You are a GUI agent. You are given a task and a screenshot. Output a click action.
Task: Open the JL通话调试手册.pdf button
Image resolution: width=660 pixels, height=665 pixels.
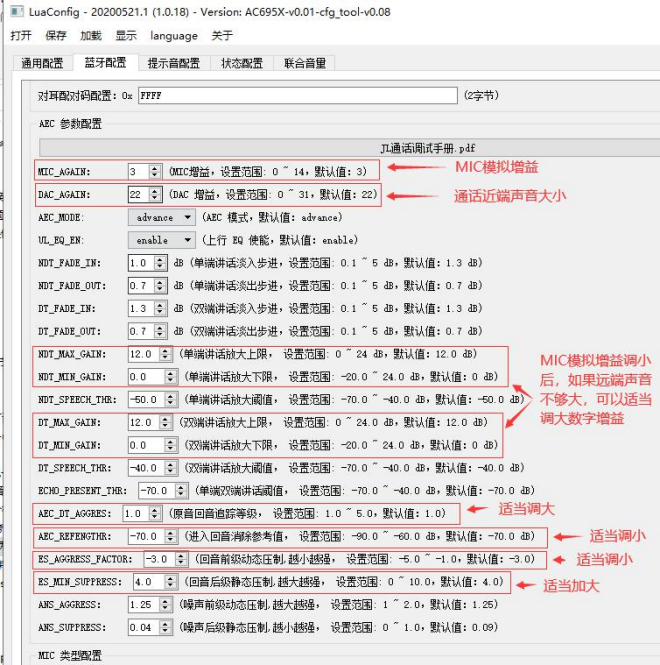[349, 148]
